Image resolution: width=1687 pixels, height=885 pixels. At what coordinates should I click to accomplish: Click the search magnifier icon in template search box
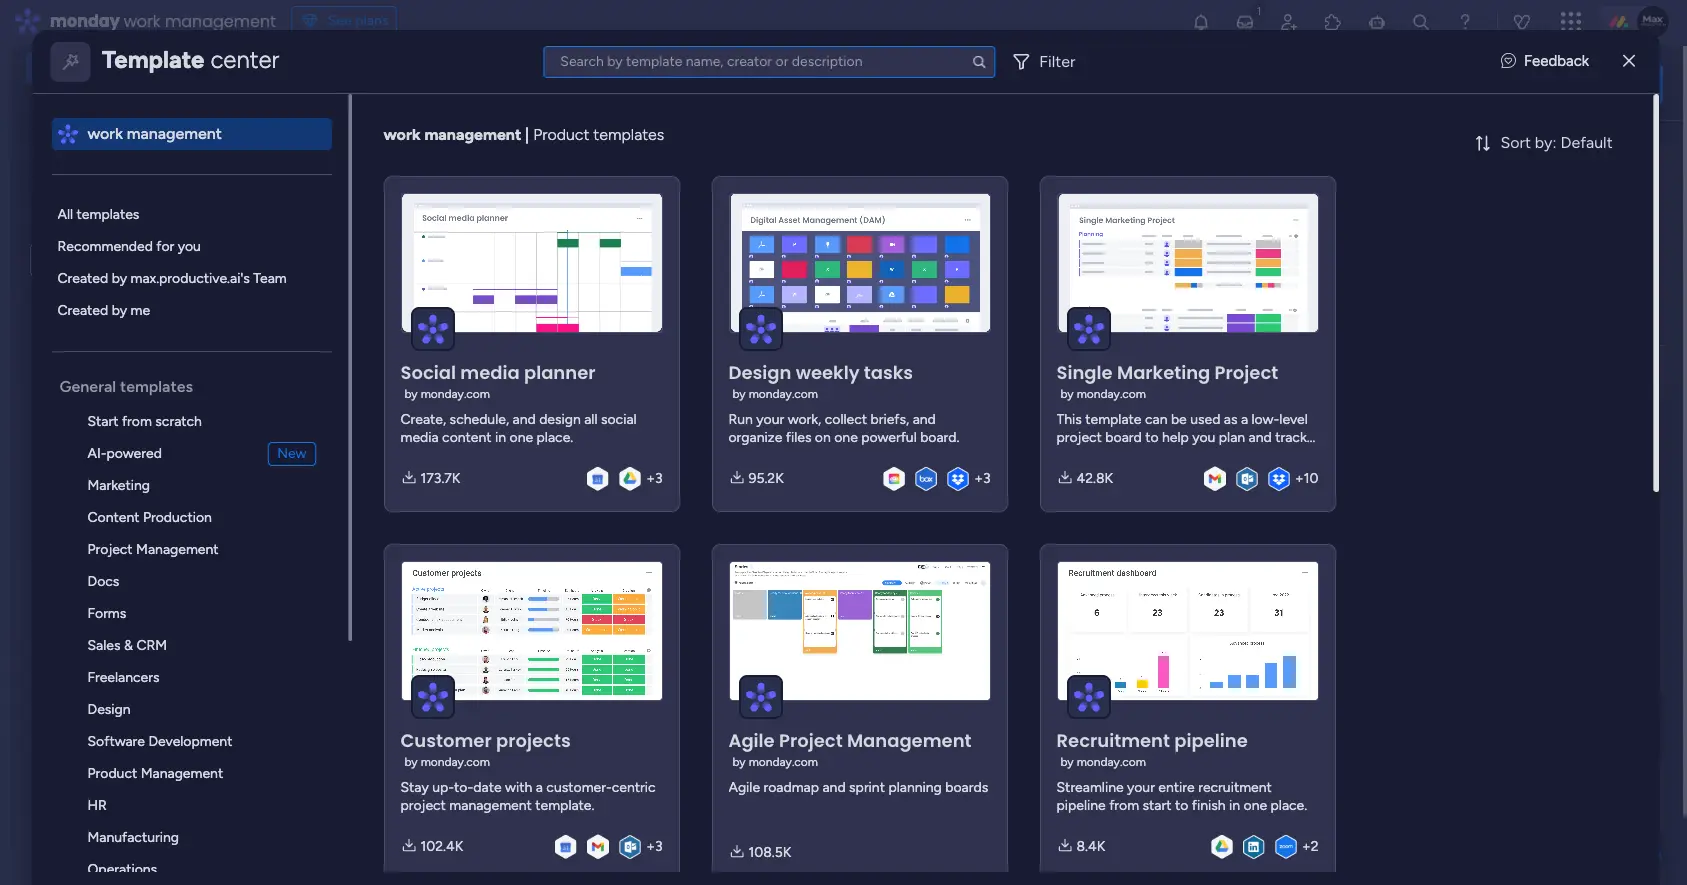(x=979, y=62)
